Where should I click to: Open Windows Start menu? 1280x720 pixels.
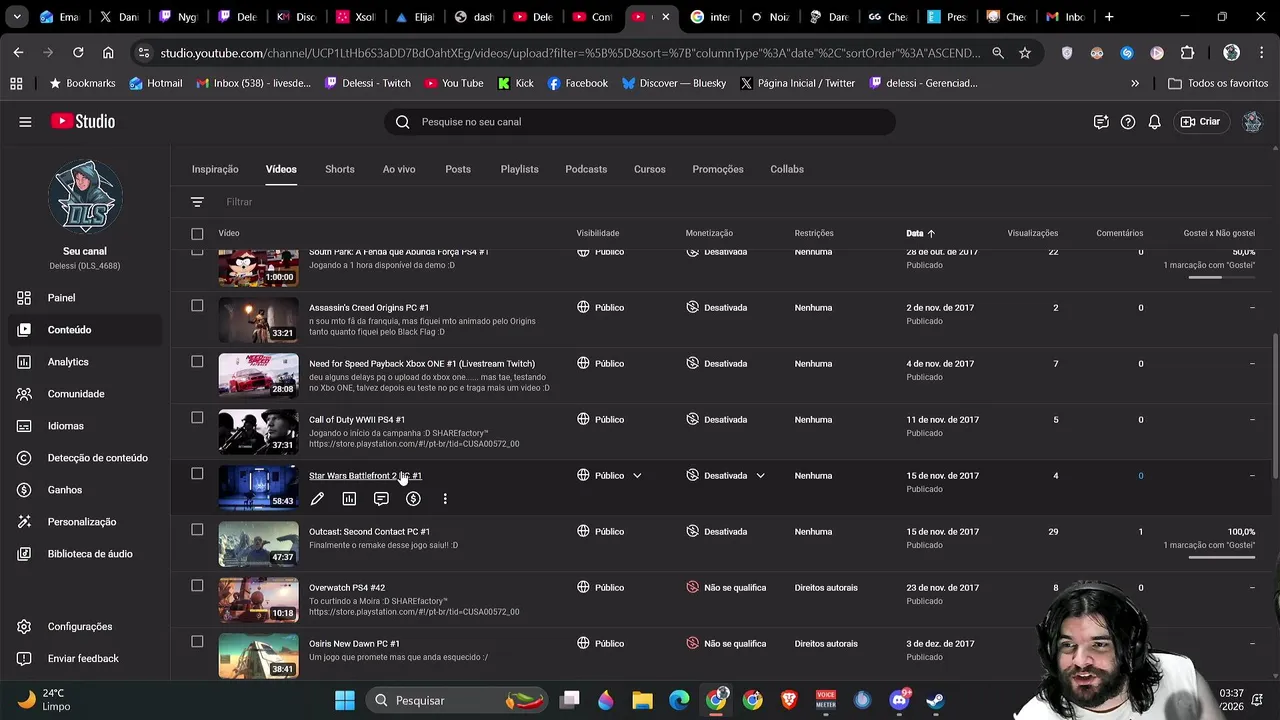[x=345, y=700]
